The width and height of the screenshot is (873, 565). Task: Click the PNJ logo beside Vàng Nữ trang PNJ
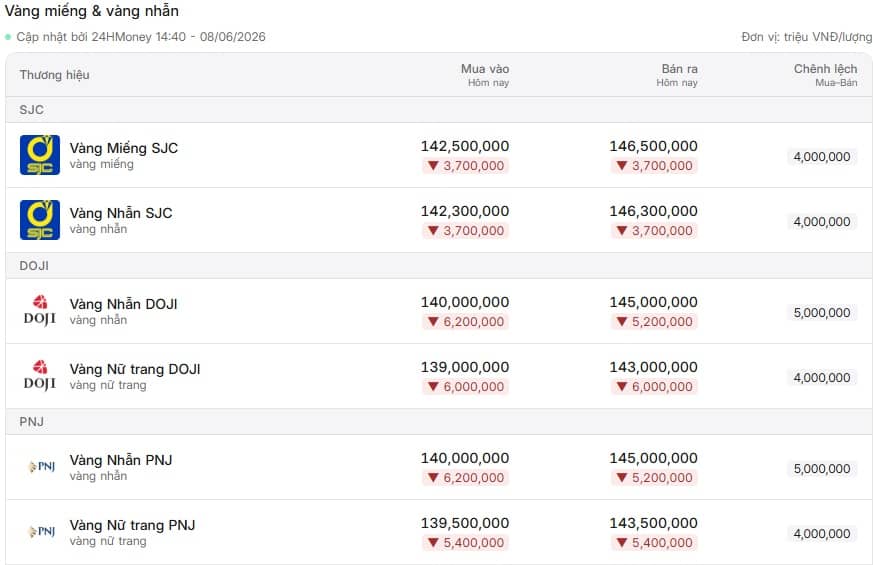tap(42, 532)
